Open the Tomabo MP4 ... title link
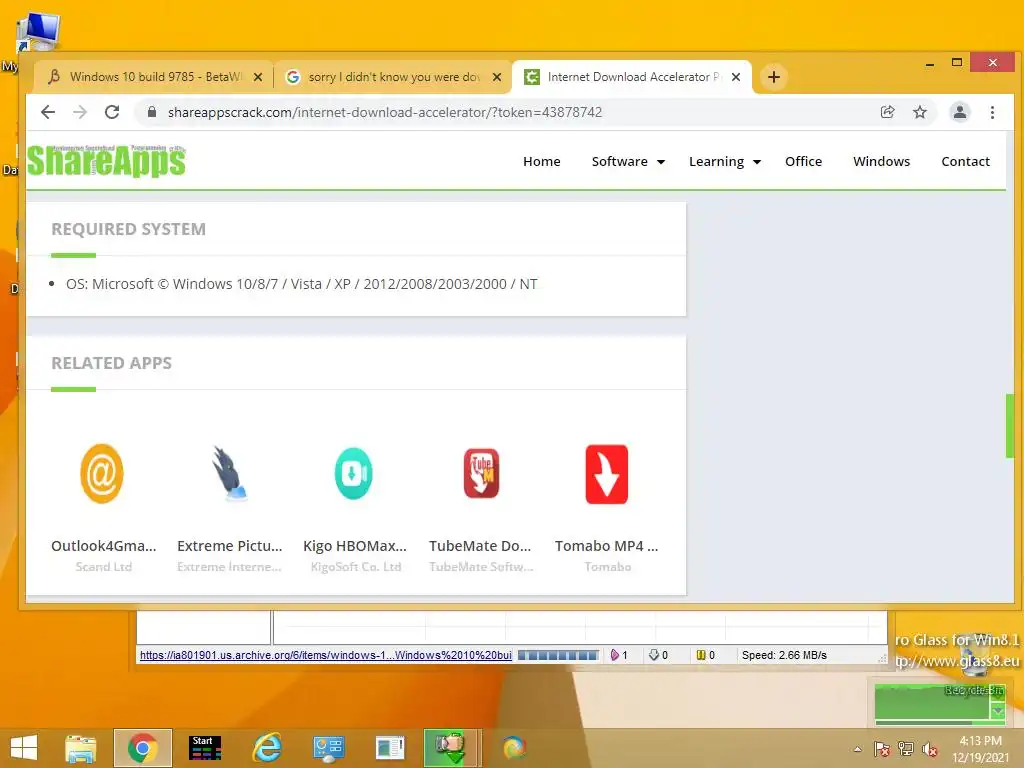This screenshot has height=768, width=1024. (x=607, y=546)
